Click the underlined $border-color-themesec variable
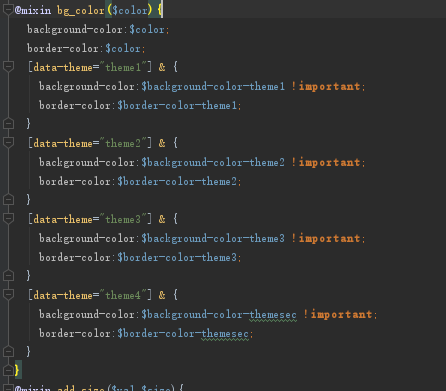 [x=183, y=334]
